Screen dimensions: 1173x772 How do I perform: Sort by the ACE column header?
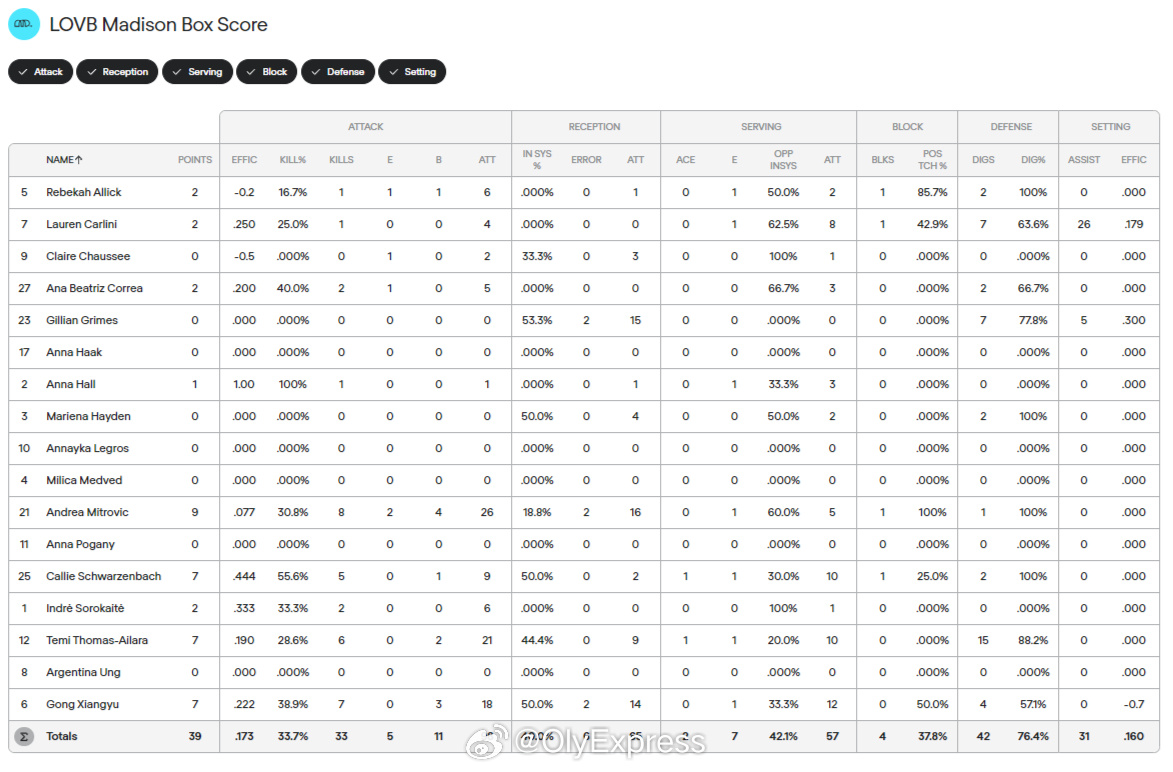(685, 159)
